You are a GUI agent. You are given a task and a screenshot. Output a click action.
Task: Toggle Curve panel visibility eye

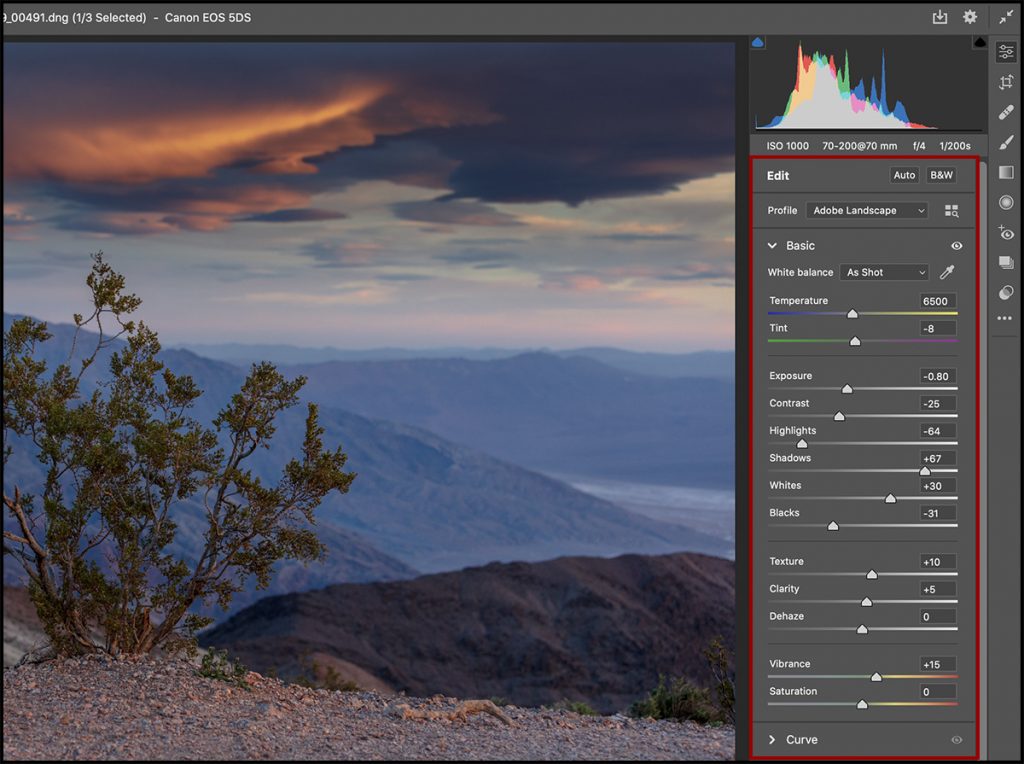point(957,740)
